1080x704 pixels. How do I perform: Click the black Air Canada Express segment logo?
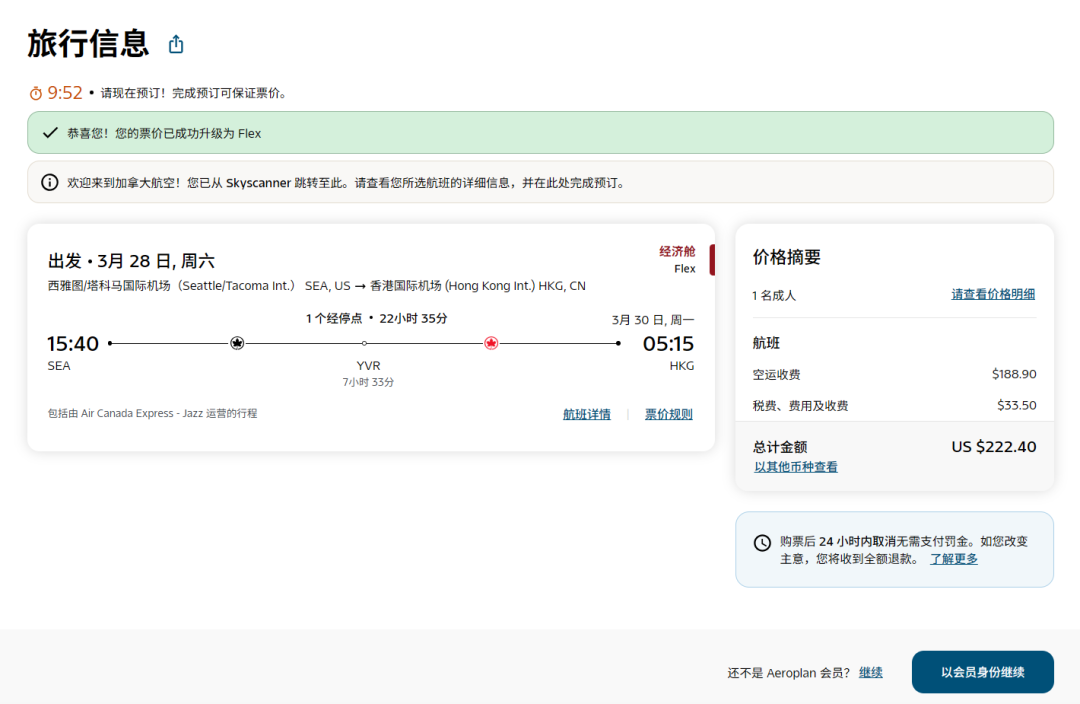237,343
